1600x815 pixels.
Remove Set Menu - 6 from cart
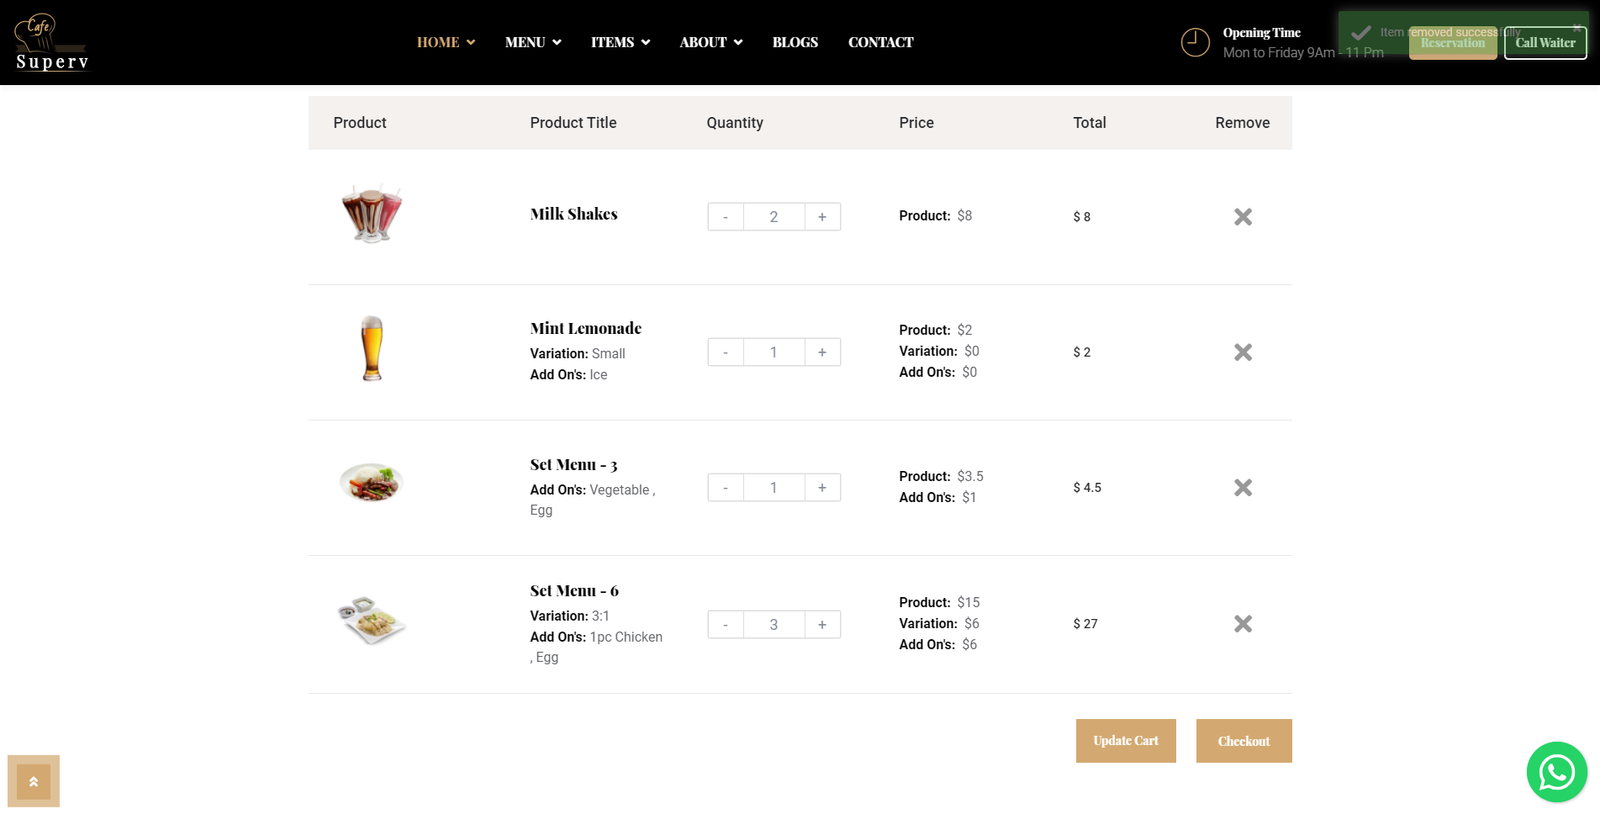[x=1242, y=624]
